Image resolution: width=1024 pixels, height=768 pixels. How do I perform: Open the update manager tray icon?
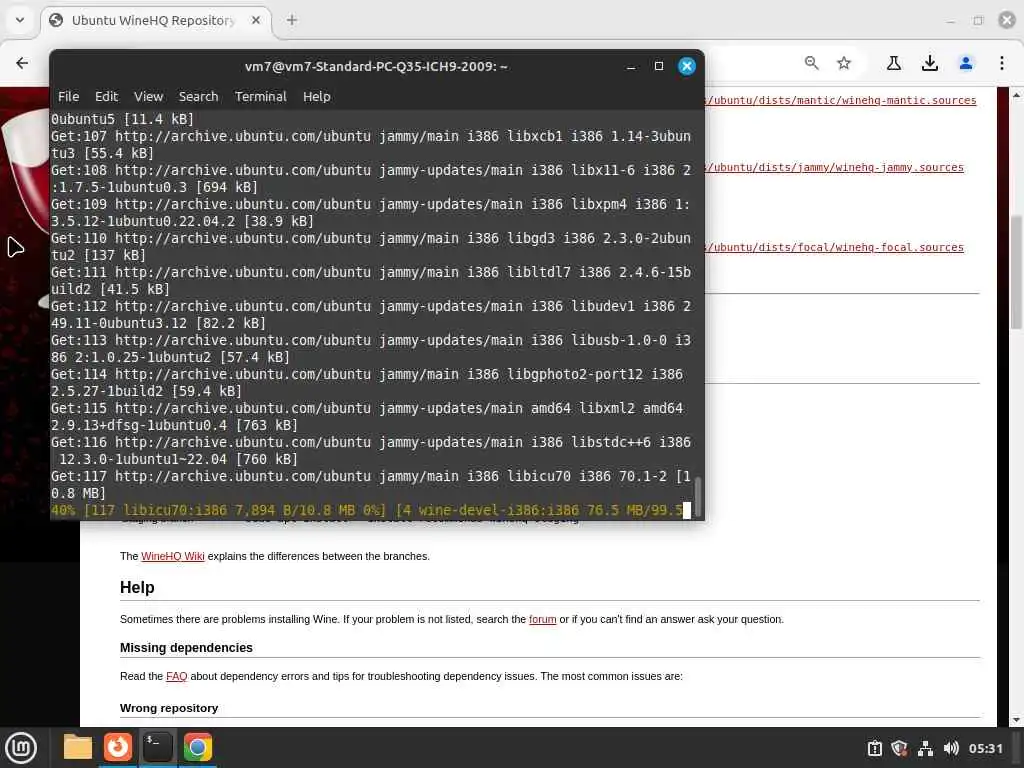874,748
